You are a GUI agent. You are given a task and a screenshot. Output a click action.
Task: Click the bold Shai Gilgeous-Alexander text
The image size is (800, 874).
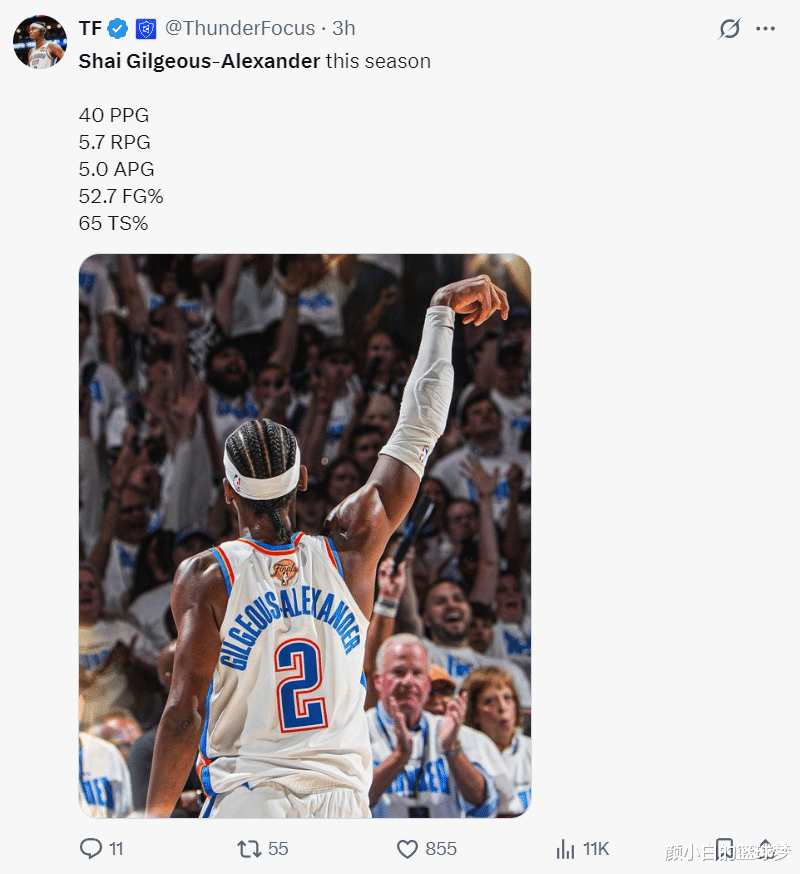coord(199,61)
